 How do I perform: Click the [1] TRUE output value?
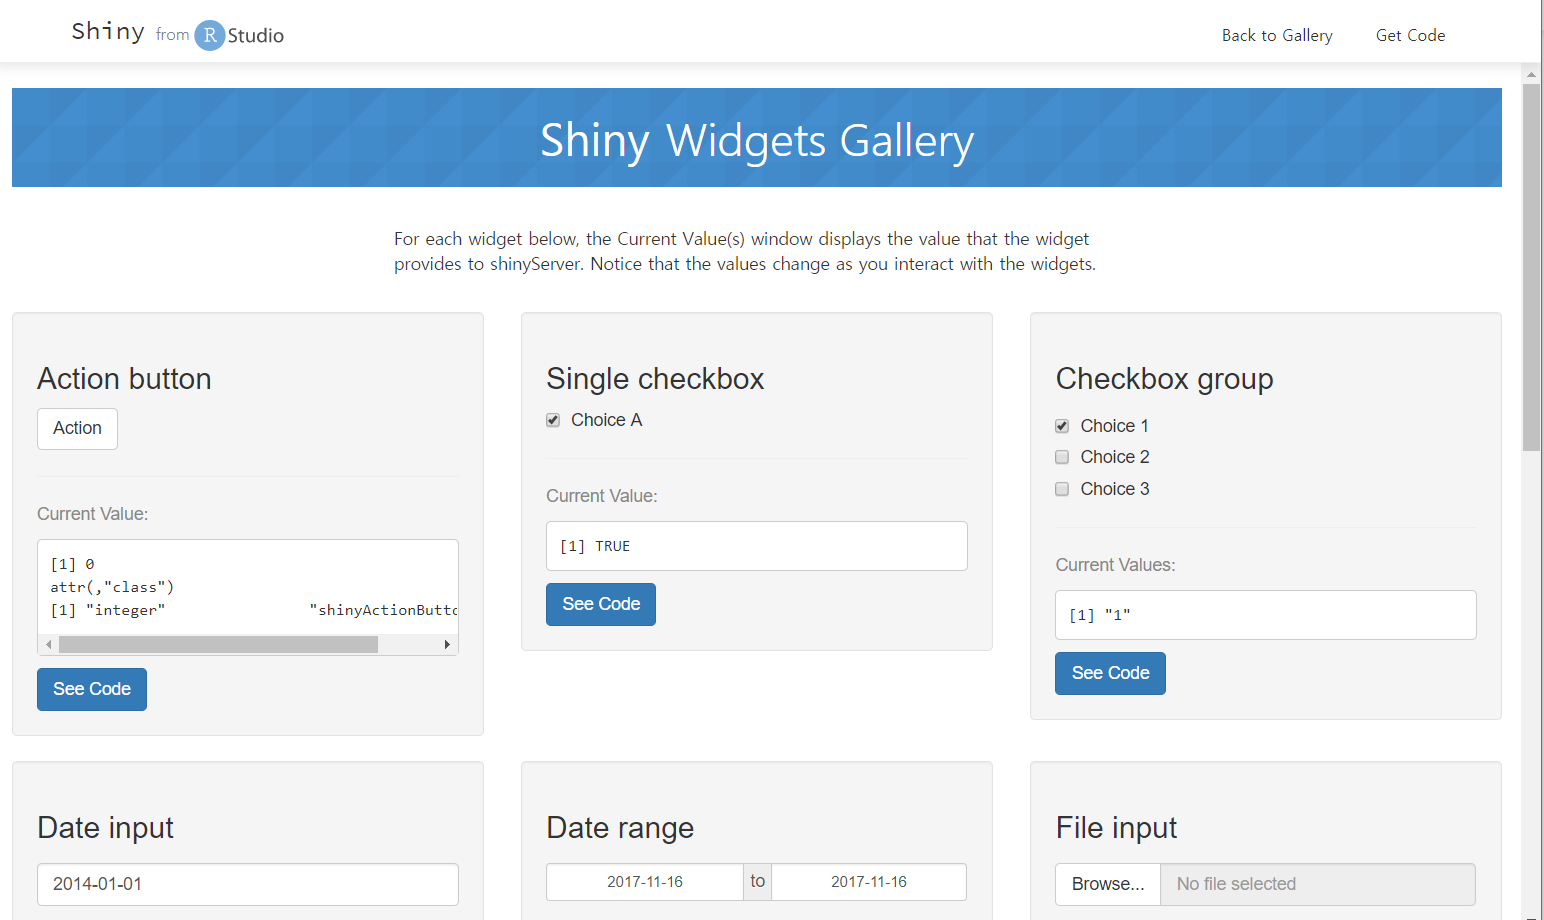point(595,546)
